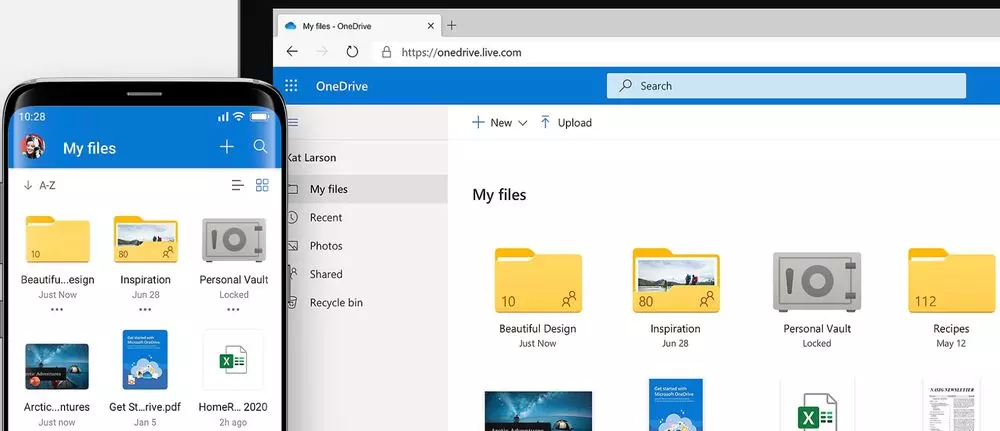The image size is (1000, 431).
Task: Tap the plus icon in phone header
Action: [227, 147]
